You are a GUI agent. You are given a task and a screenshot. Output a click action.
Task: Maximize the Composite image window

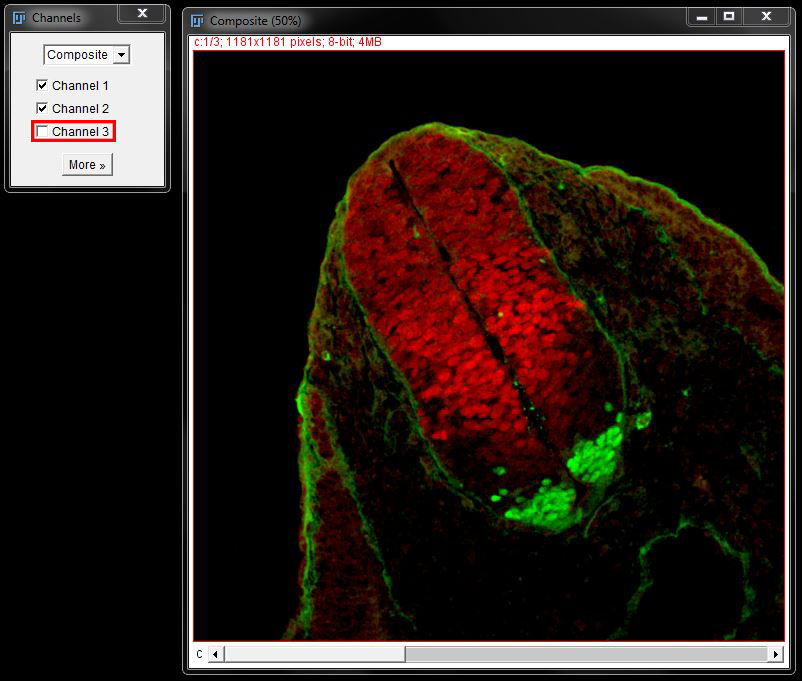730,17
